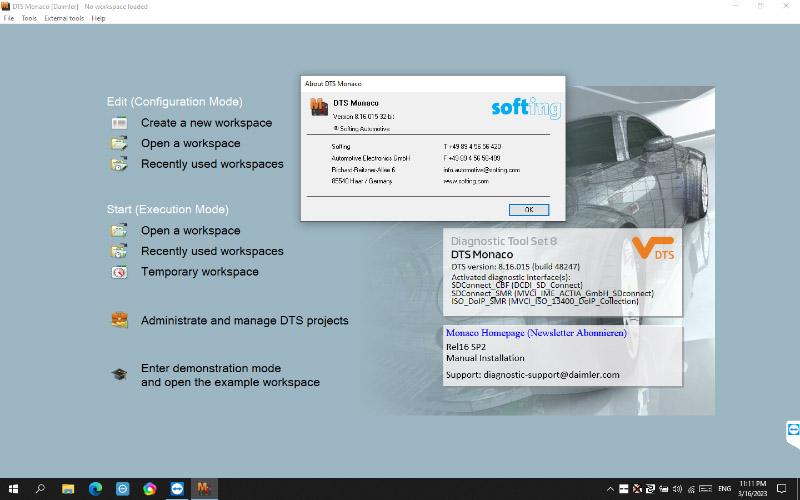Click Administrate and manage DTS projects
Screen dimensions: 800x500
pos(245,320)
